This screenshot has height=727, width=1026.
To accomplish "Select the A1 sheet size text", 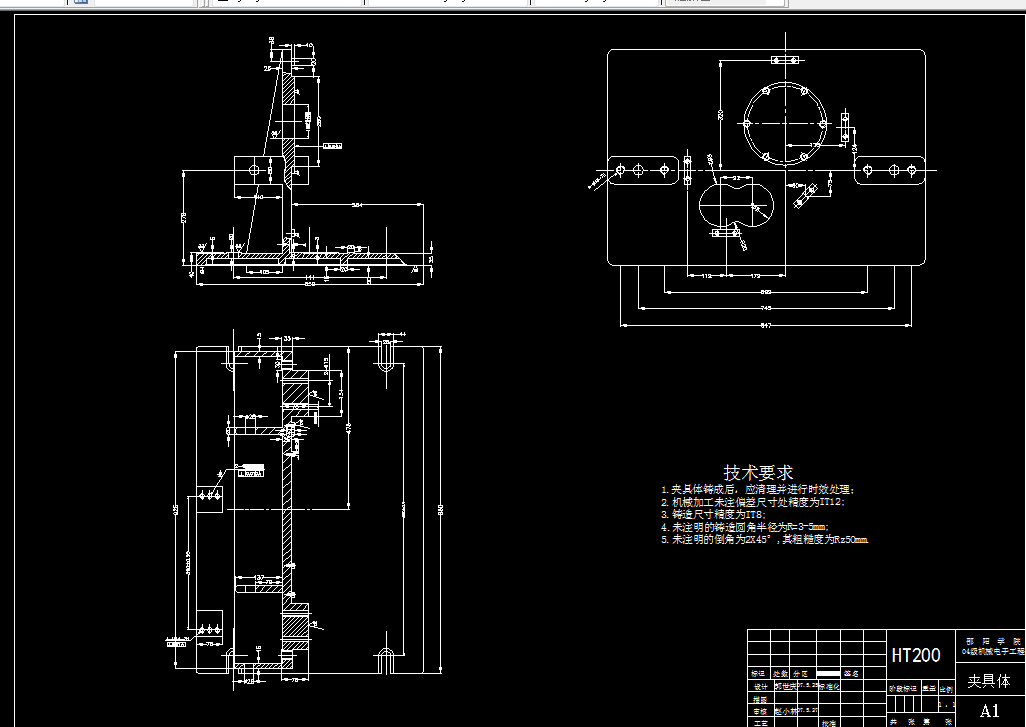I will pyautogui.click(x=989, y=711).
